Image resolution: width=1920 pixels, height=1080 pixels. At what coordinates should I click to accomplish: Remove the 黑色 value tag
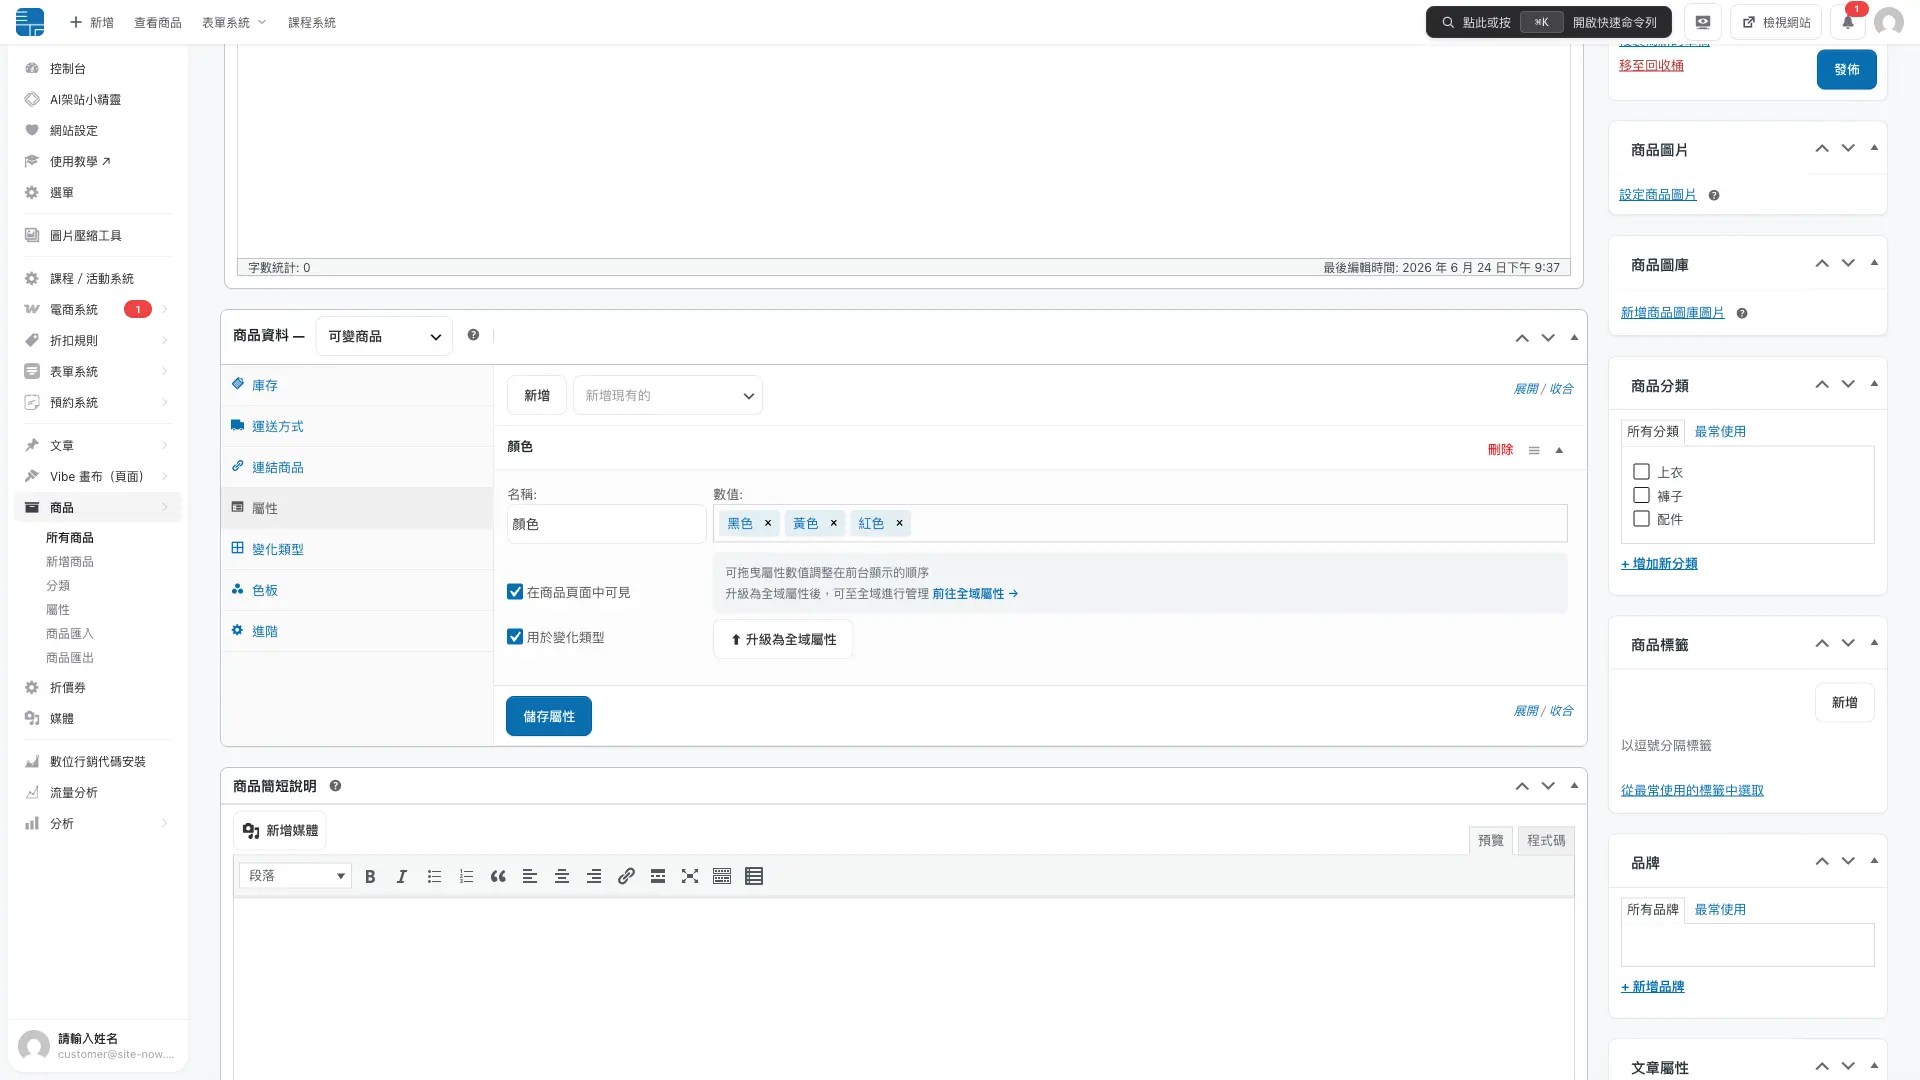tap(768, 523)
